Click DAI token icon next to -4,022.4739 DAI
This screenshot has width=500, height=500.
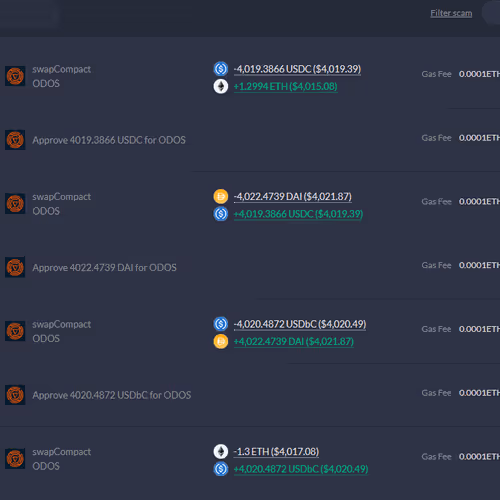(221, 196)
